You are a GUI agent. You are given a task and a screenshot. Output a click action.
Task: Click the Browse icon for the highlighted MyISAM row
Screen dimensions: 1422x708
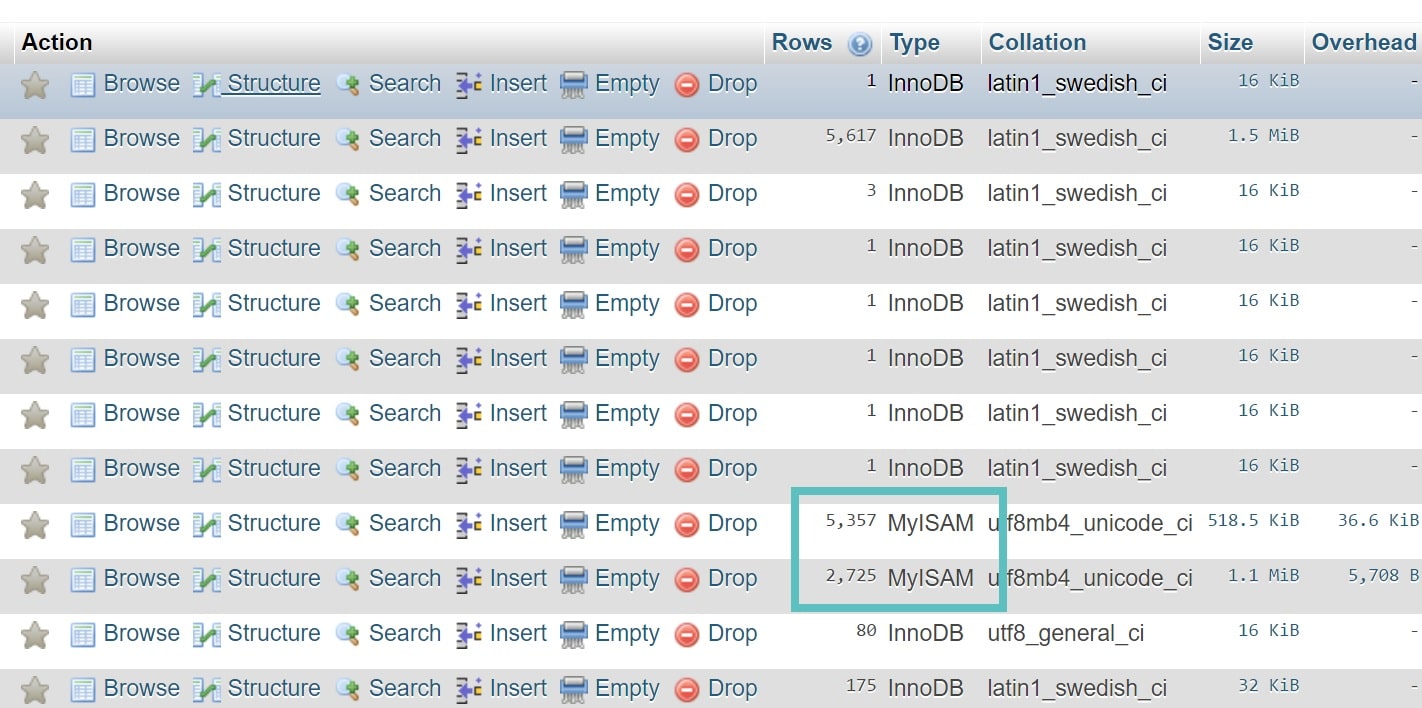[x=83, y=524]
